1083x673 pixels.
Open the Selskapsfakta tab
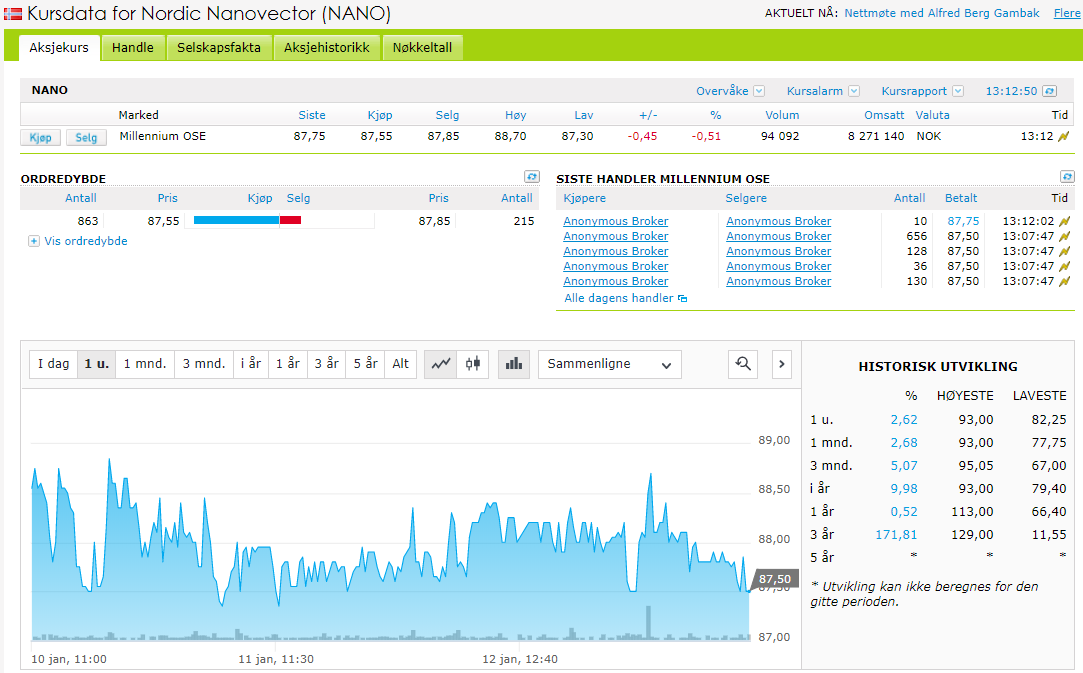[219, 48]
